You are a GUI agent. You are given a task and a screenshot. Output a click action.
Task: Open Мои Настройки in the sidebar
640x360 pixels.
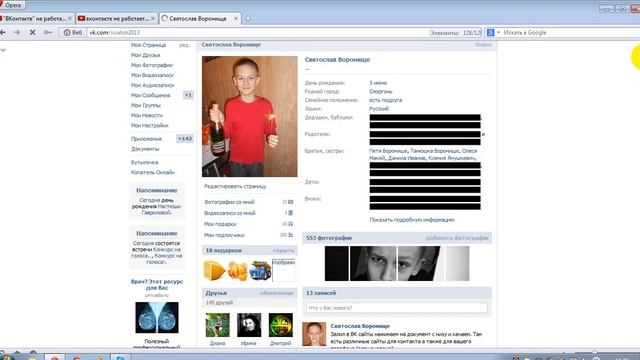pos(149,125)
